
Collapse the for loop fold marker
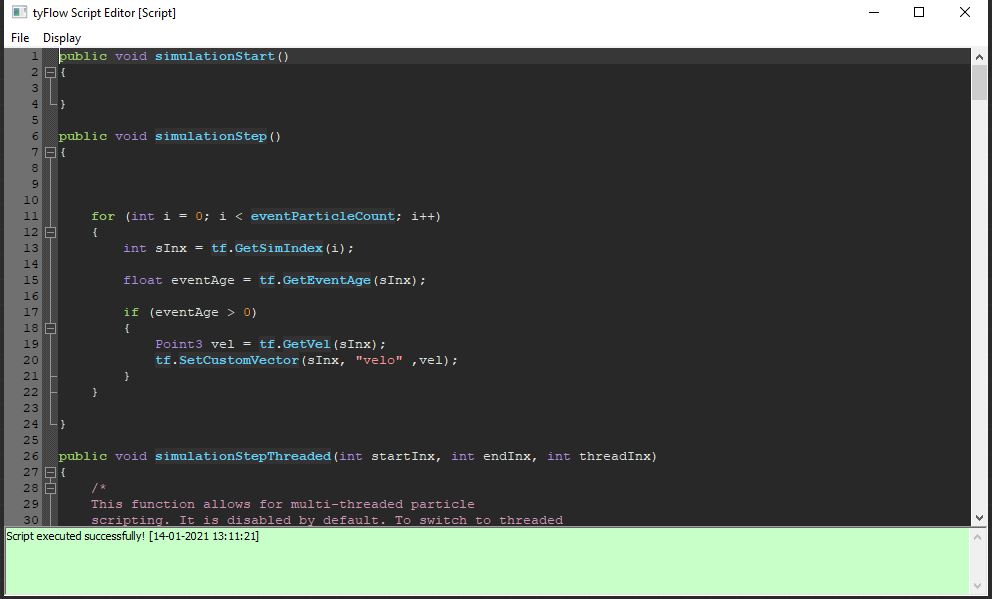(50, 232)
